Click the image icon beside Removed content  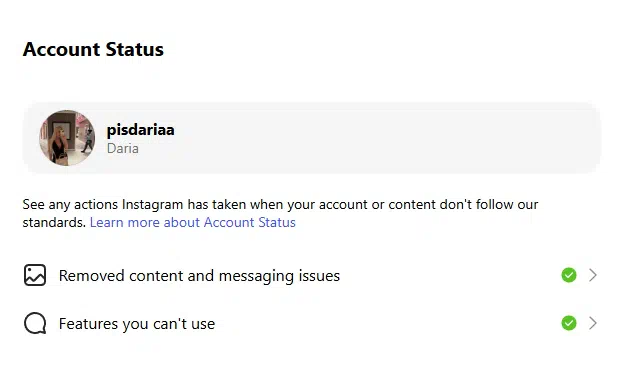35,275
